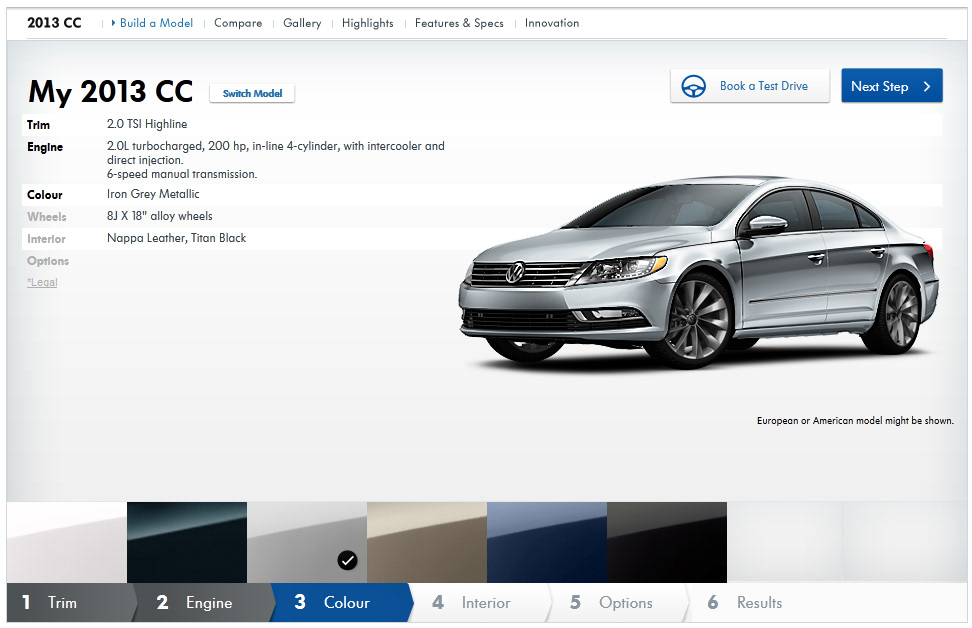This screenshot has width=972, height=628.
Task: Choose the beige brown colour swatch
Action: pos(427,542)
